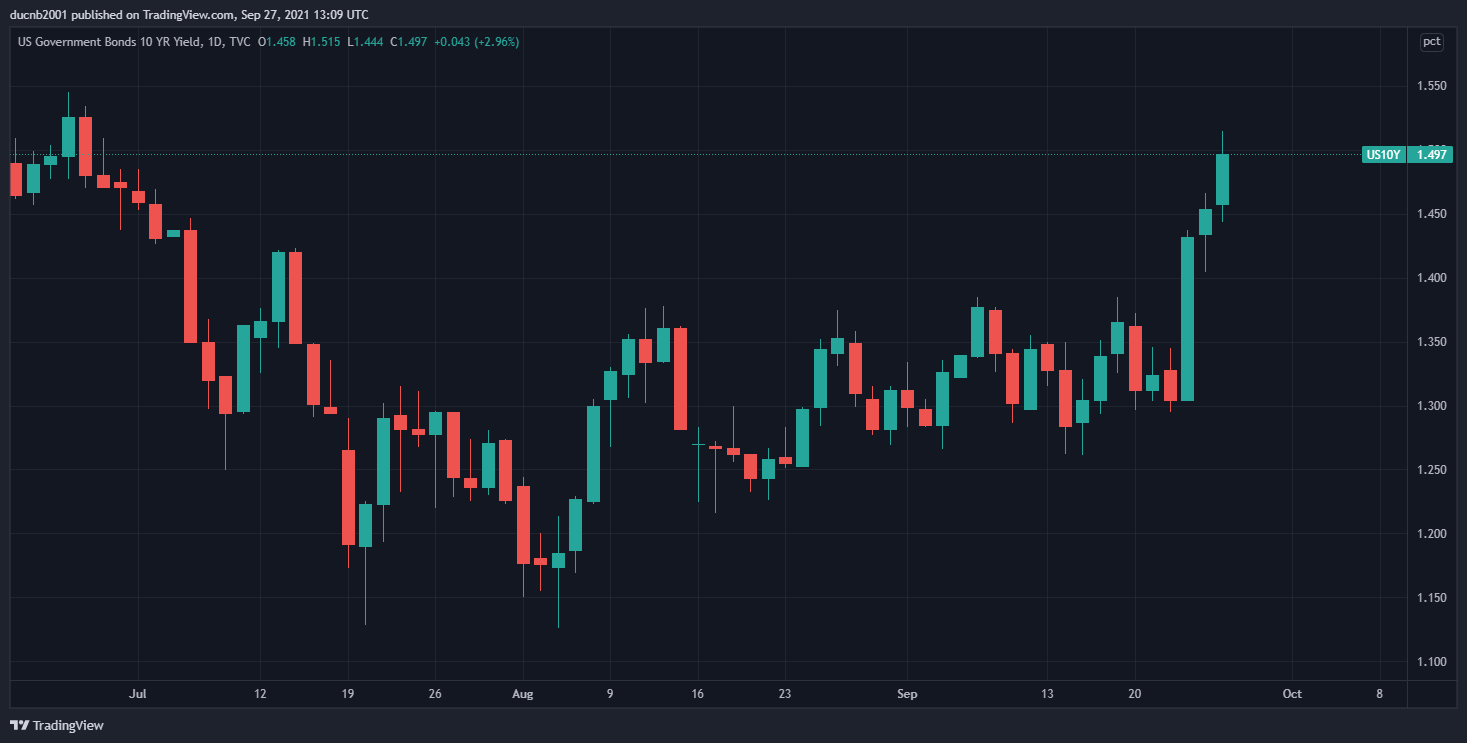
Task: Click the open value O1.458
Action: pyautogui.click(x=277, y=42)
